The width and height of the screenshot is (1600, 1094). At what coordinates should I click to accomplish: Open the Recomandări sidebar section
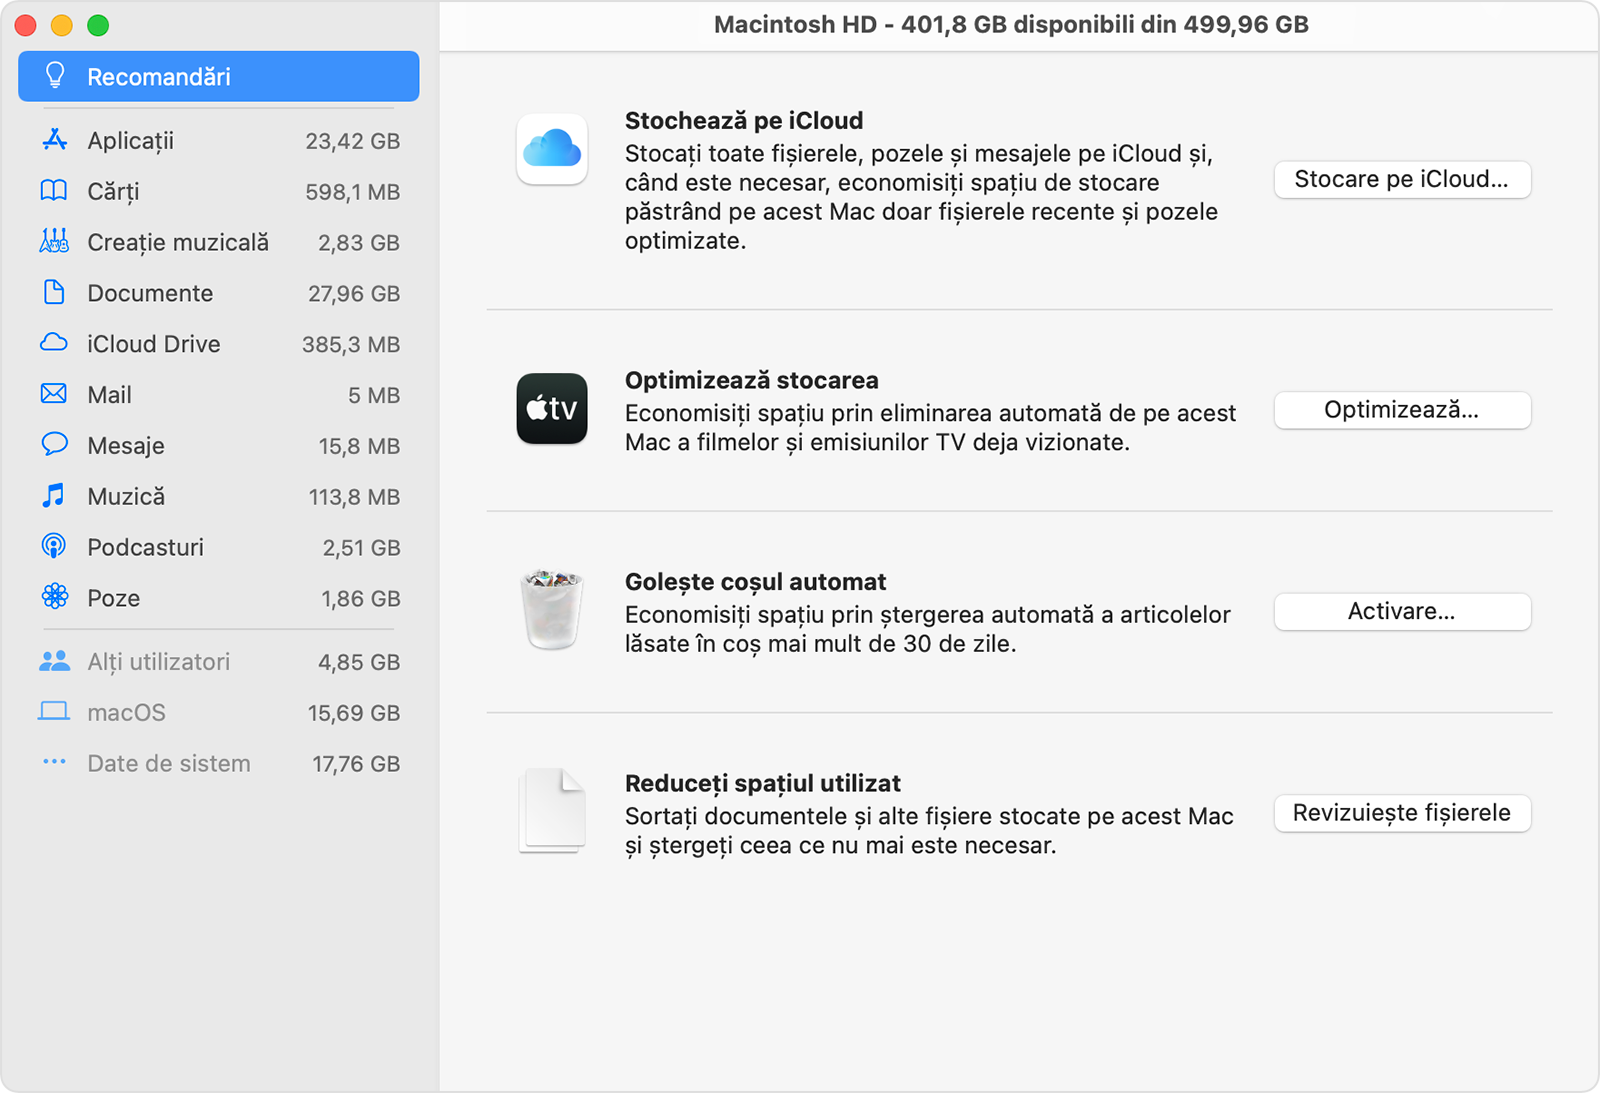[x=218, y=77]
